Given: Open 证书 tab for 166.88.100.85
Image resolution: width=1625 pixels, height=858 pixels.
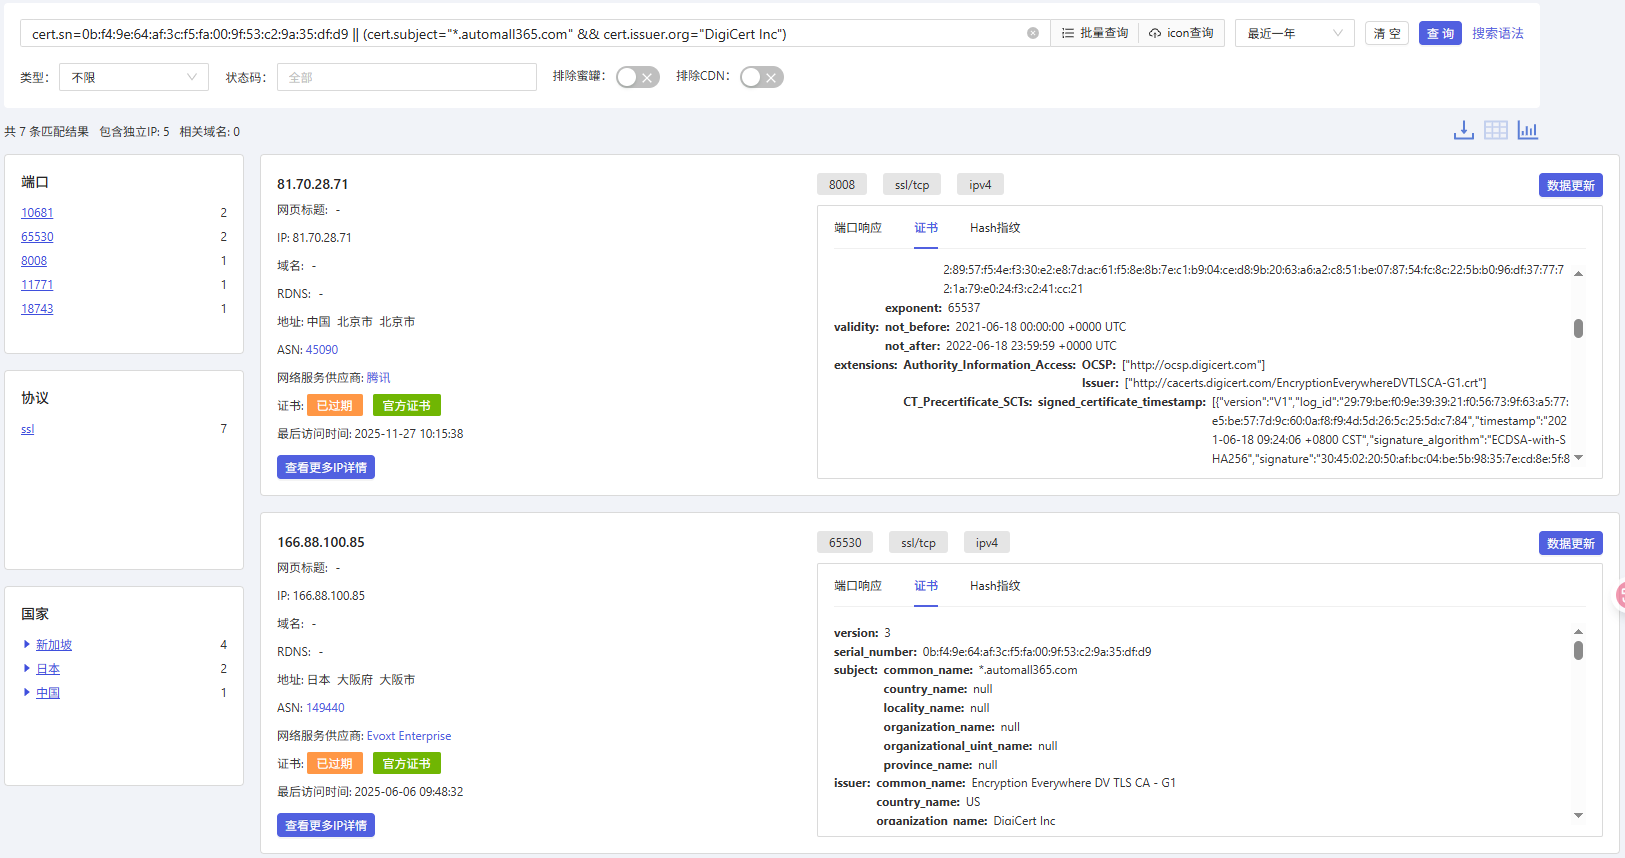Looking at the screenshot, I should (926, 586).
